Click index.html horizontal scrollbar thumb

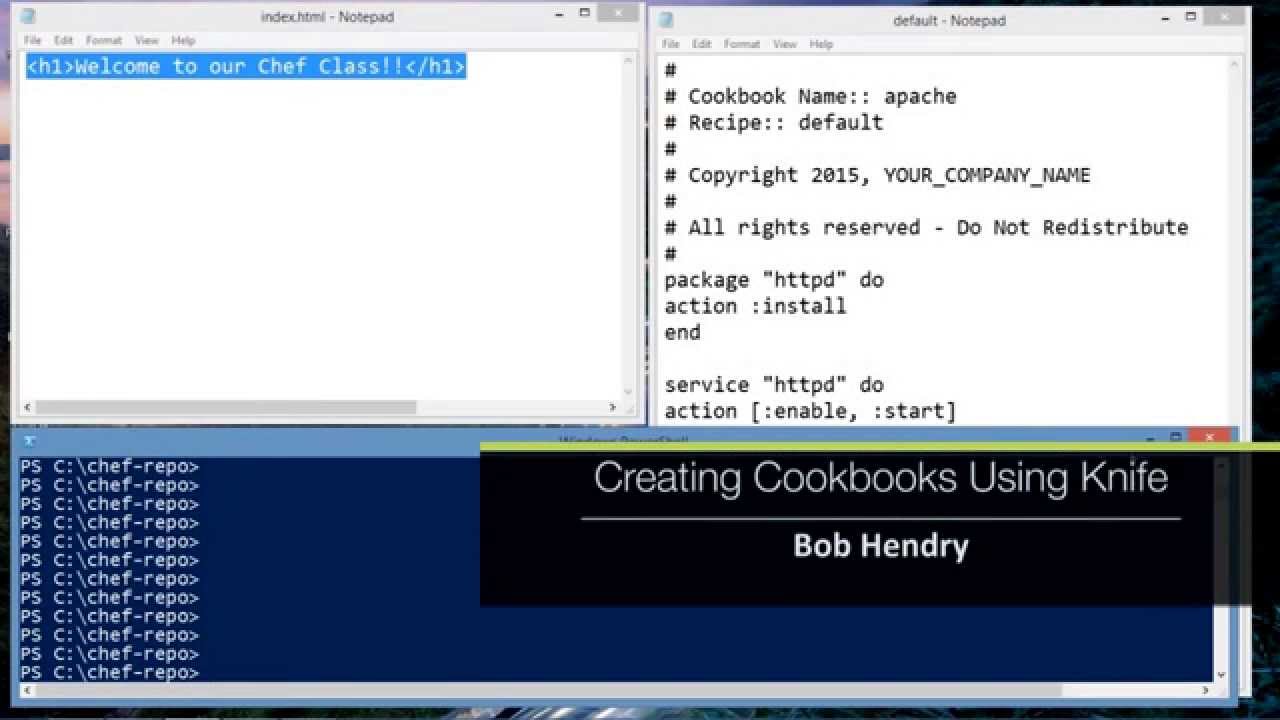[x=225, y=407]
